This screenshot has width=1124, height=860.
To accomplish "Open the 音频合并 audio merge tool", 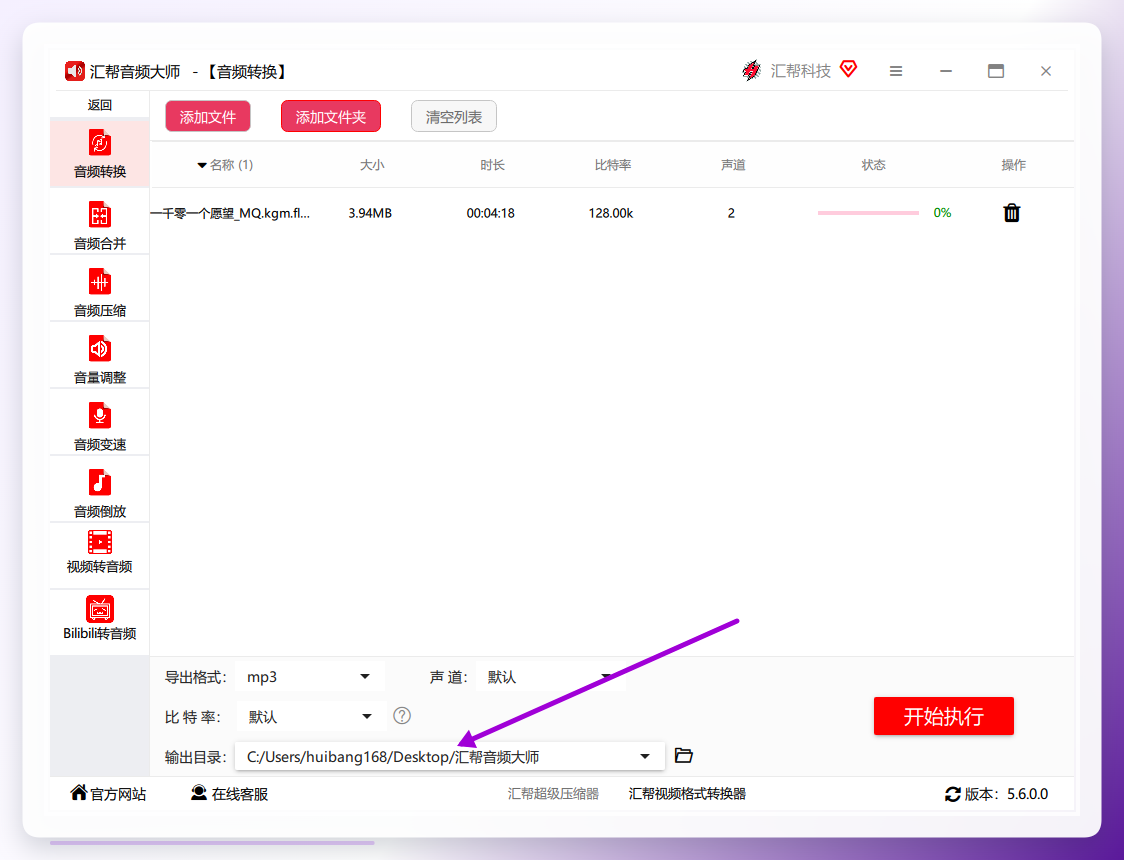I will tap(100, 225).
